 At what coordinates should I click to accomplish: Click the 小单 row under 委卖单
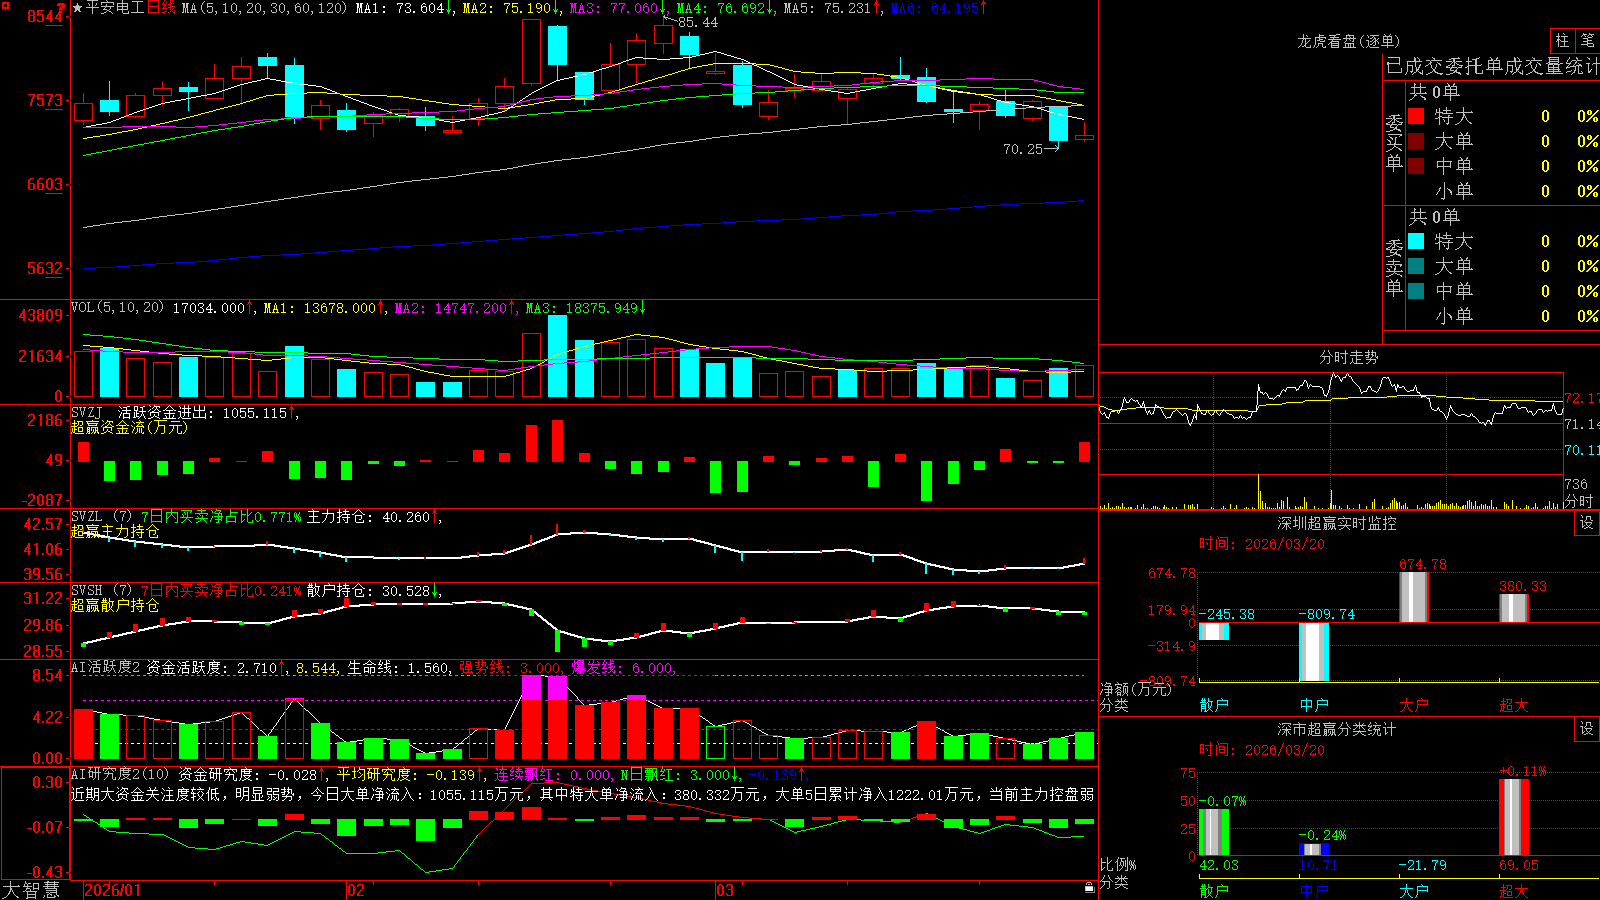pyautogui.click(x=1503, y=316)
